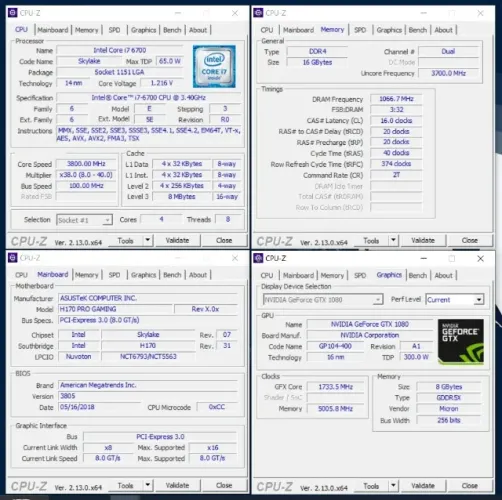Click the CPU-Z app icon in Memory window title bar
Viewport: 502px width, 500px height.
[x=258, y=13]
